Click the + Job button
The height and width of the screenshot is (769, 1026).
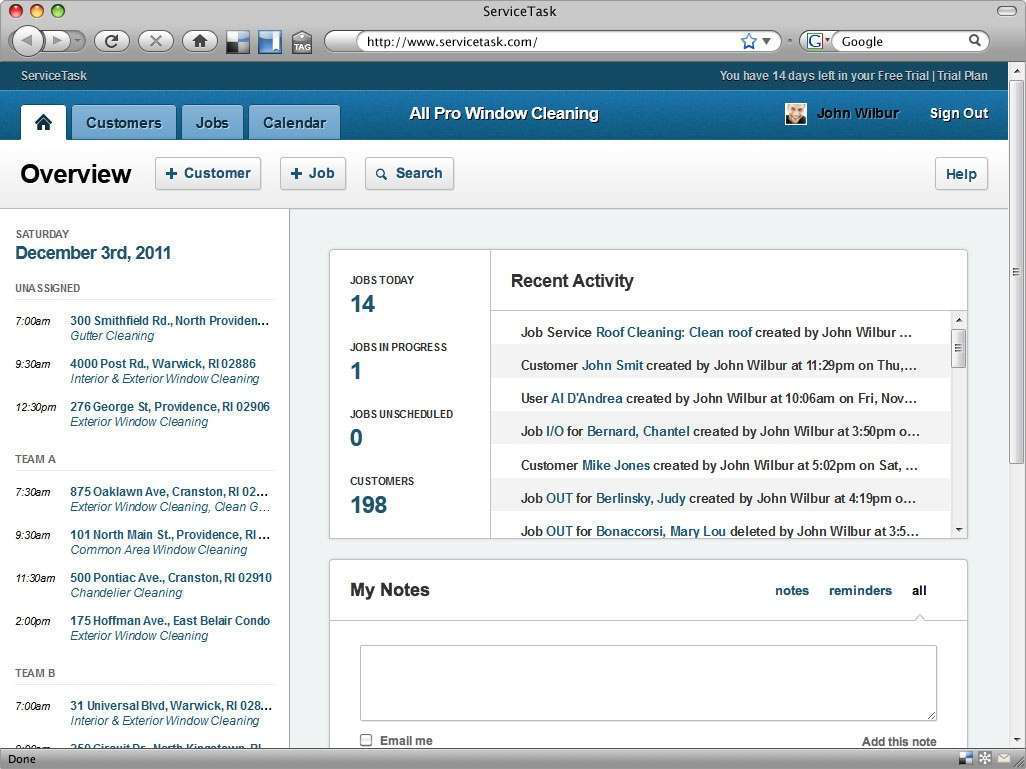click(312, 173)
